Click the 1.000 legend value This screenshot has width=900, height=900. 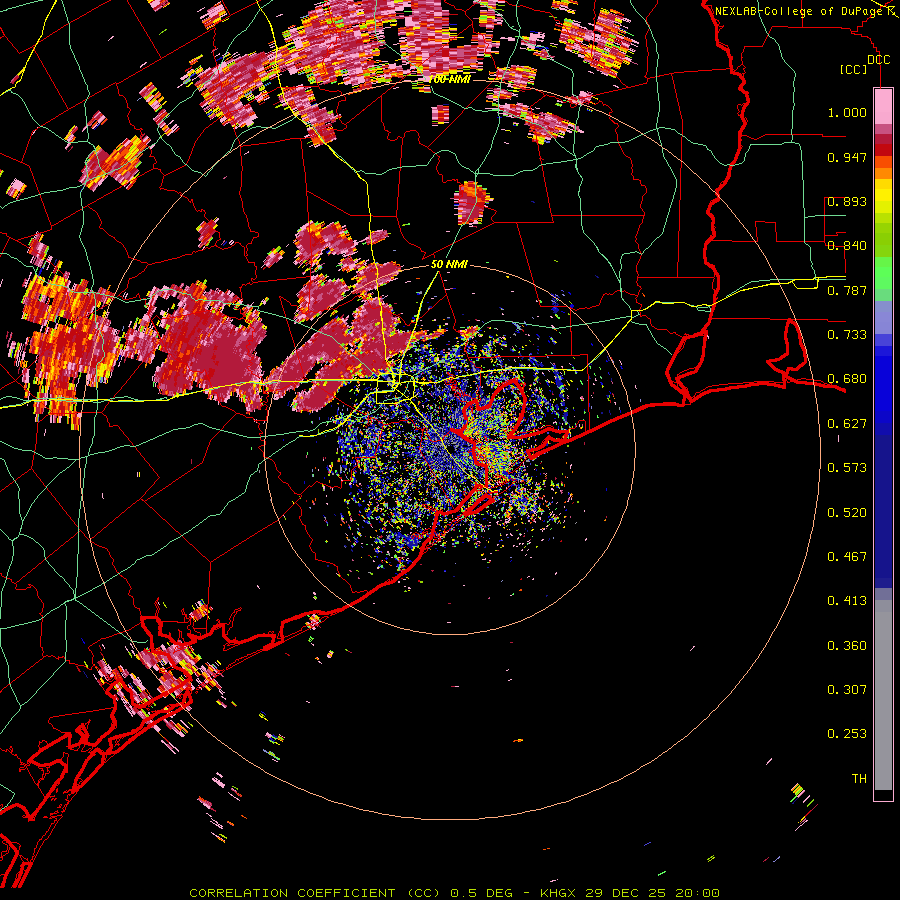point(847,112)
